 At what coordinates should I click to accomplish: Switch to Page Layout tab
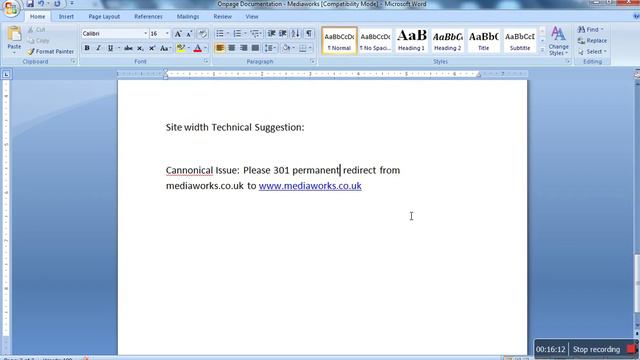[104, 17]
